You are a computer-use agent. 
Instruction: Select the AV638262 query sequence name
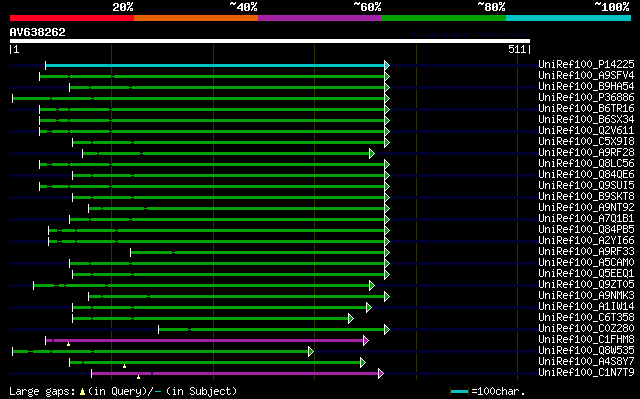[38, 32]
